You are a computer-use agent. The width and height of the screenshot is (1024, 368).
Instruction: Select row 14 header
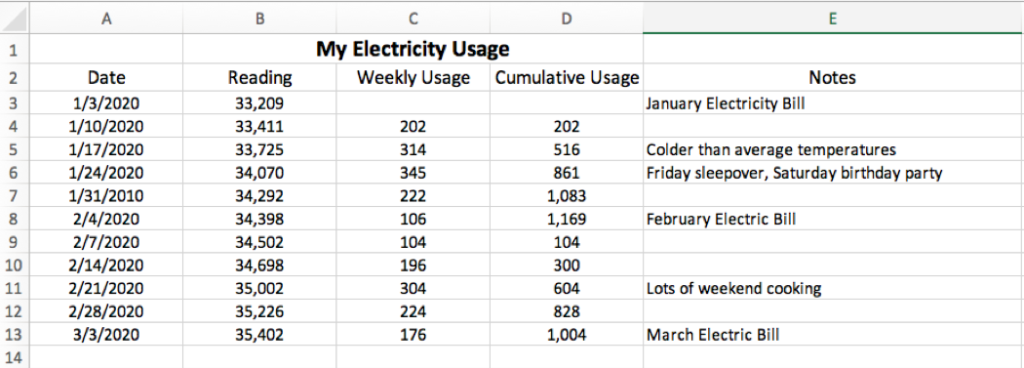pos(14,358)
